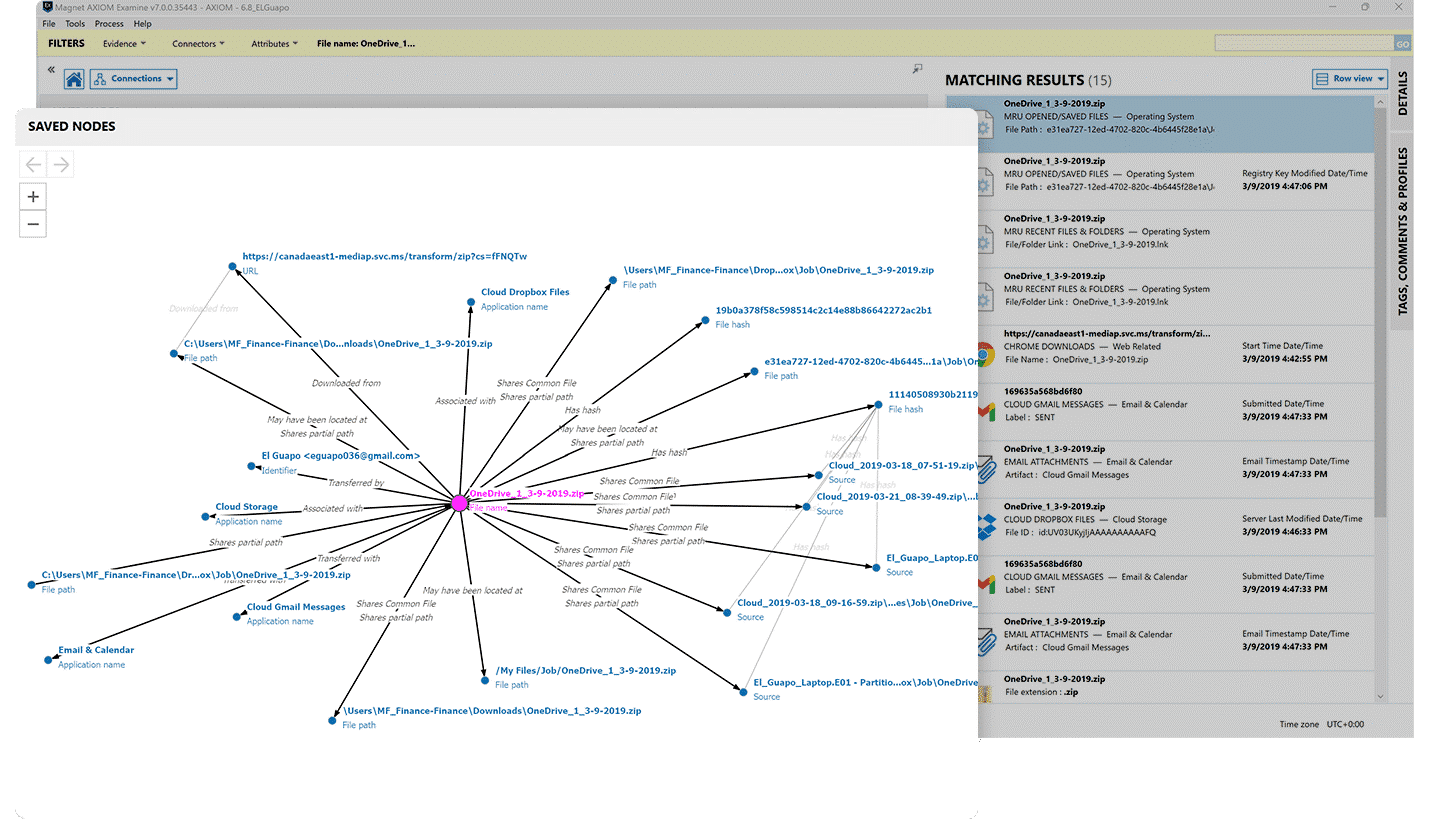Image resolution: width=1433 pixels, height=840 pixels.
Task: Select the El Guapo eguapo036@gmail.com identifier node
Action: click(x=251, y=466)
